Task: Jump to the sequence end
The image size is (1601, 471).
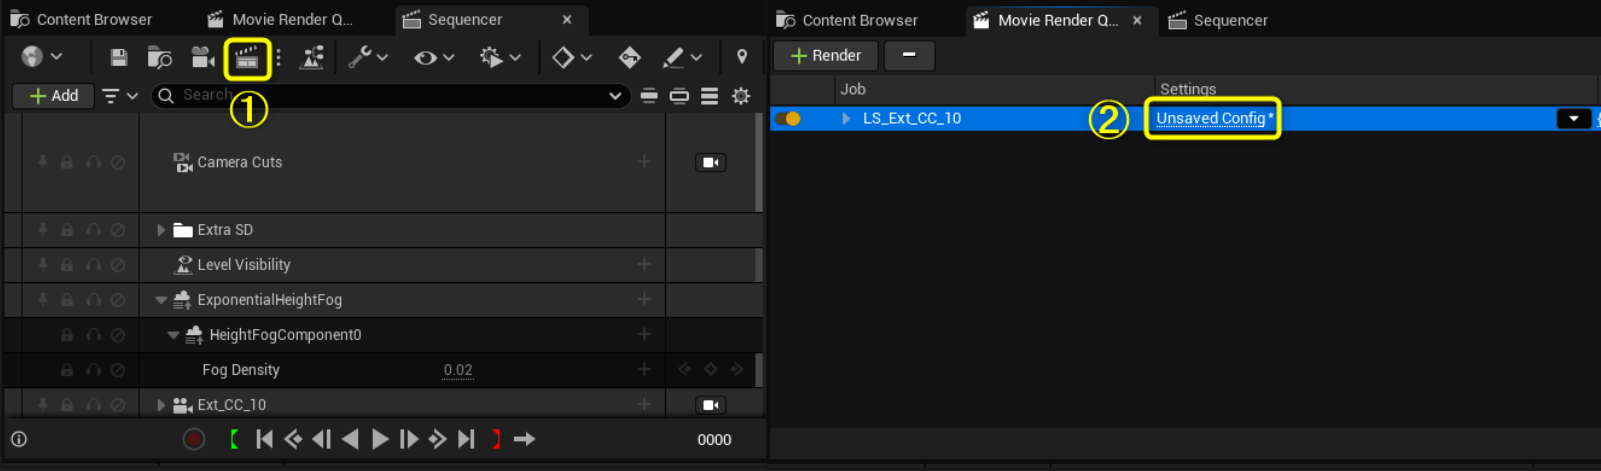Action: click(x=466, y=439)
